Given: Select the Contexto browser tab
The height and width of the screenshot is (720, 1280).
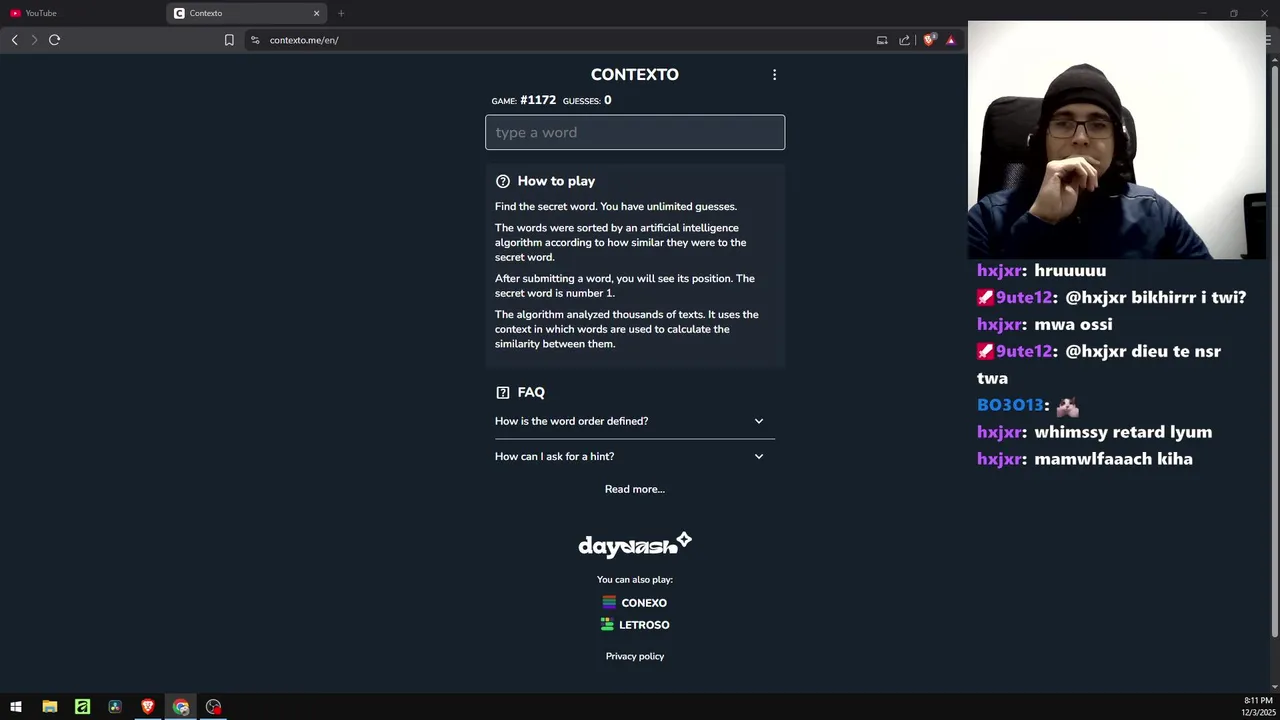Looking at the screenshot, I should (247, 13).
